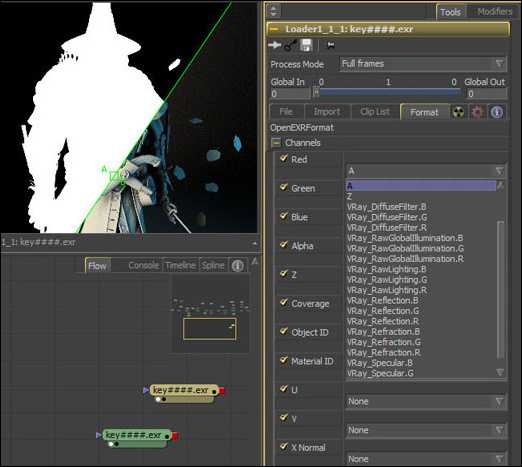Click the Global In value field
The image size is (522, 467).
coord(290,94)
